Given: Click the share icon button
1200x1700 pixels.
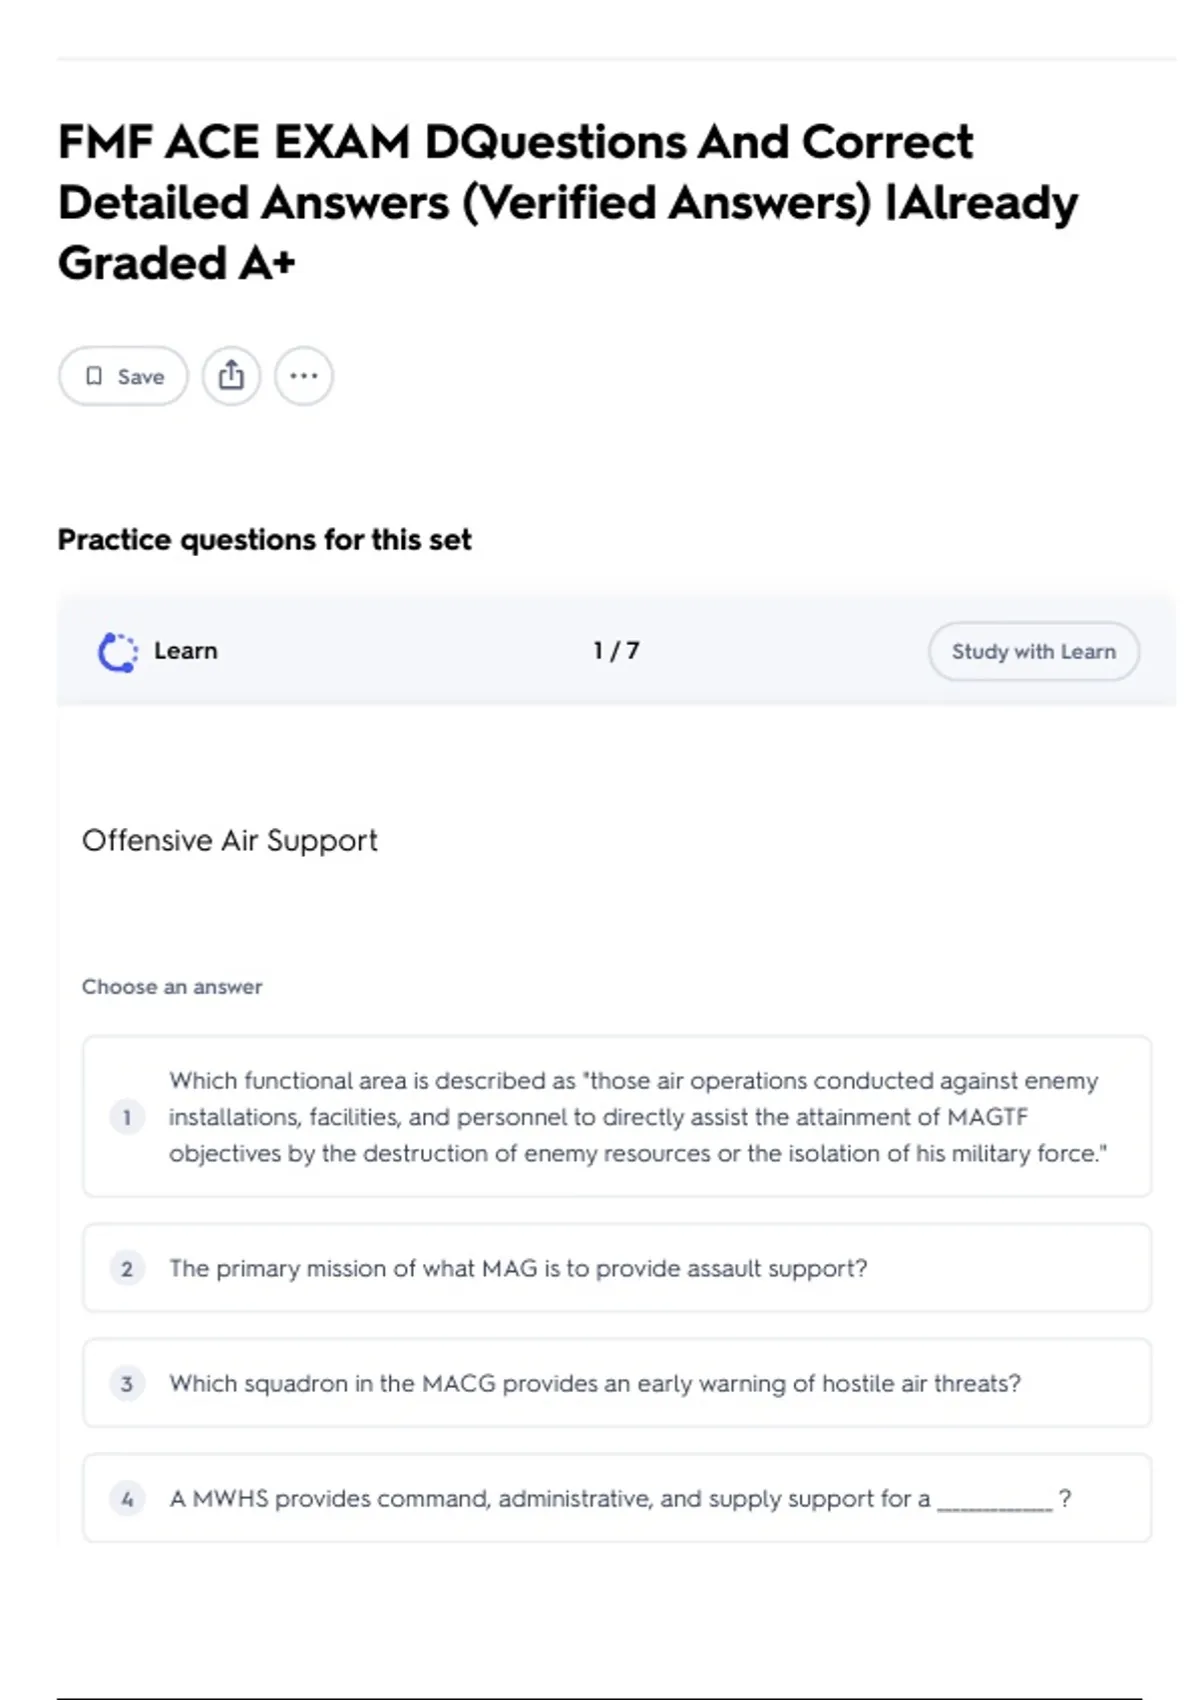Looking at the screenshot, I should click(231, 376).
